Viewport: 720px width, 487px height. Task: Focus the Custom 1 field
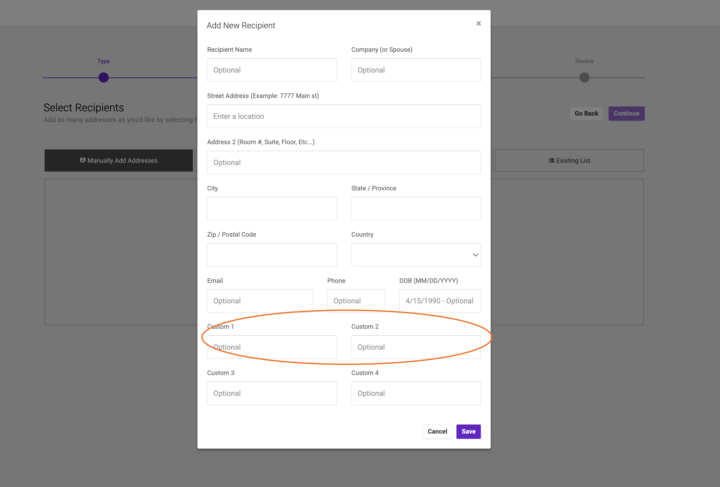[272, 347]
